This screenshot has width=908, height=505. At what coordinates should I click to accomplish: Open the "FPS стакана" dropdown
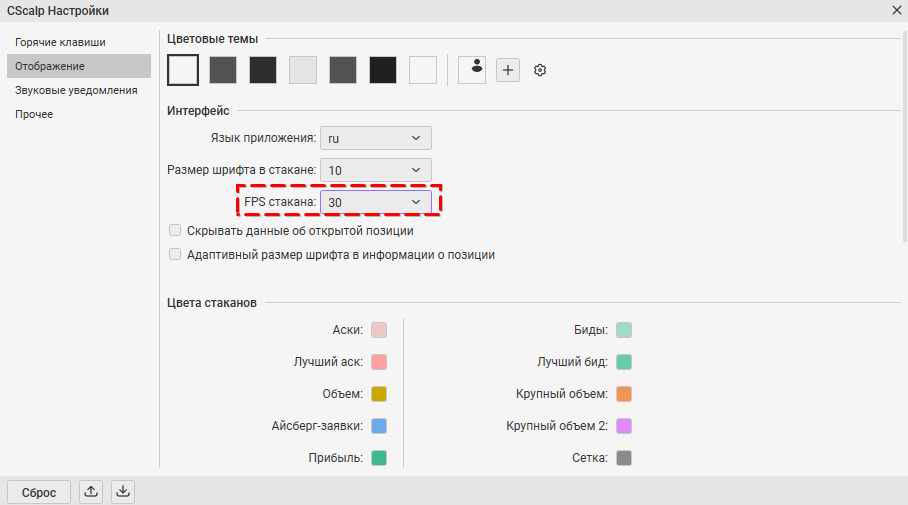click(375, 202)
